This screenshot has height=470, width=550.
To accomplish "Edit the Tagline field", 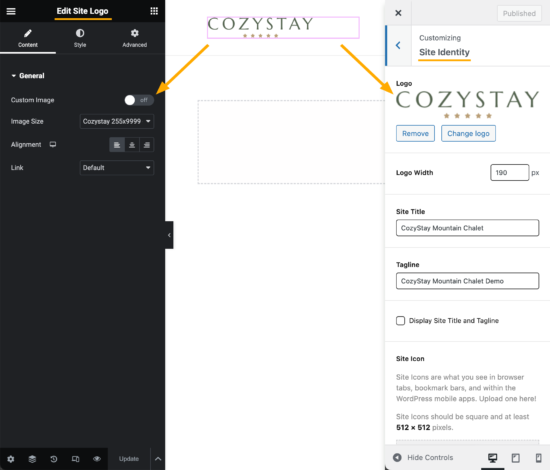I will (x=467, y=281).
